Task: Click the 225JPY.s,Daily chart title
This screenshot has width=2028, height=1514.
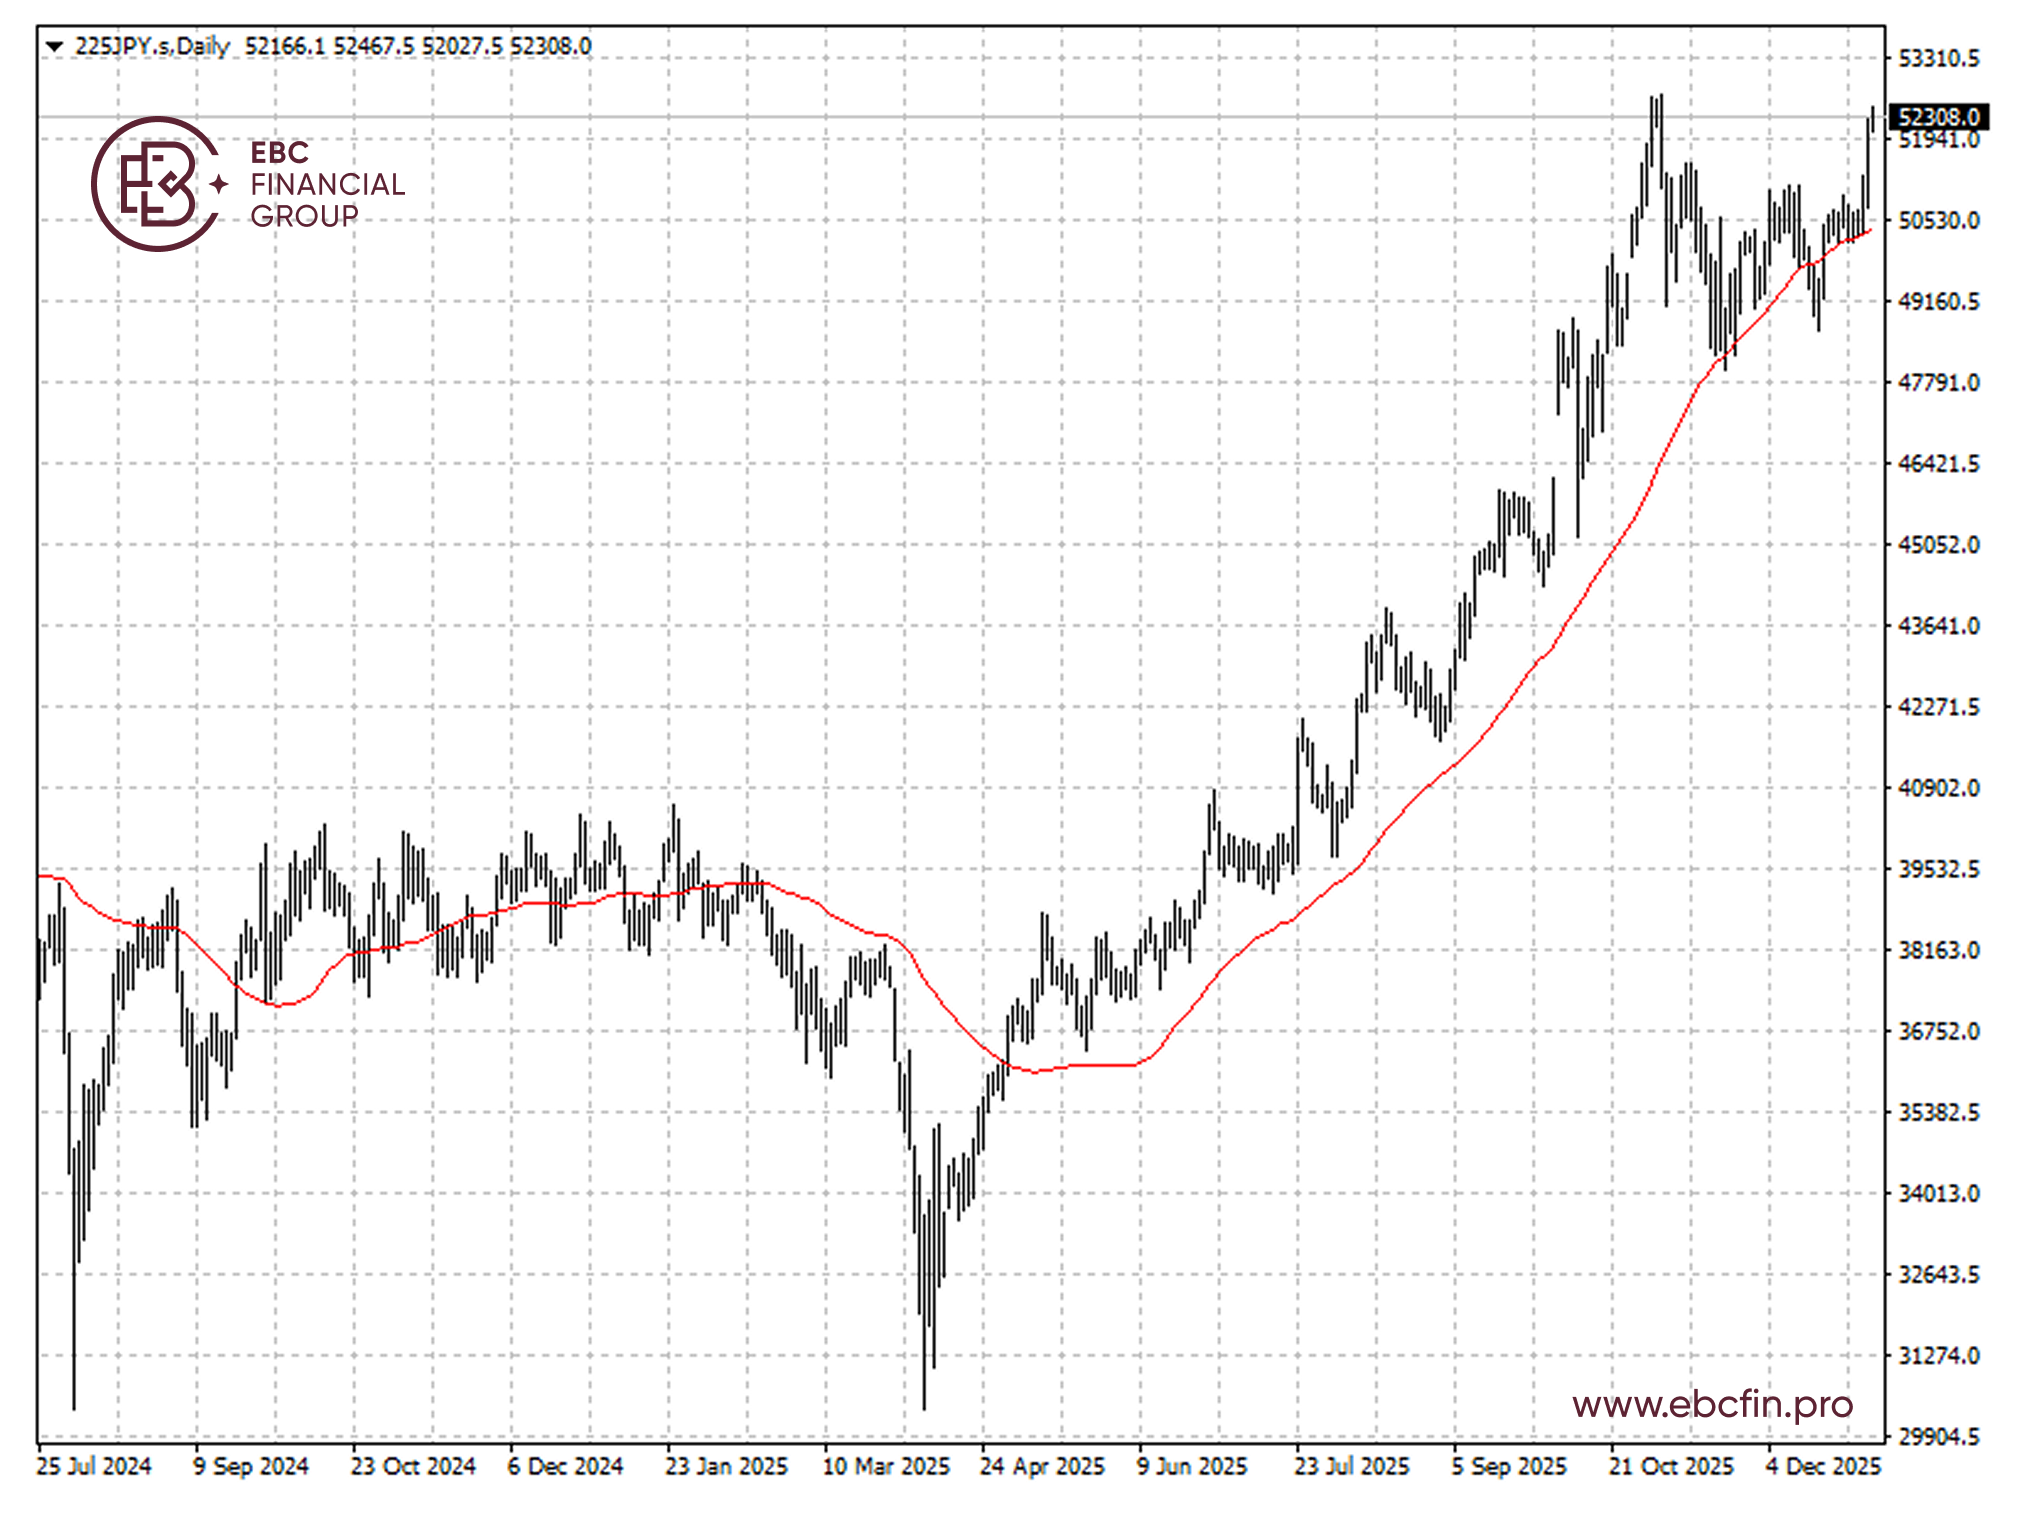Action: click(x=152, y=46)
